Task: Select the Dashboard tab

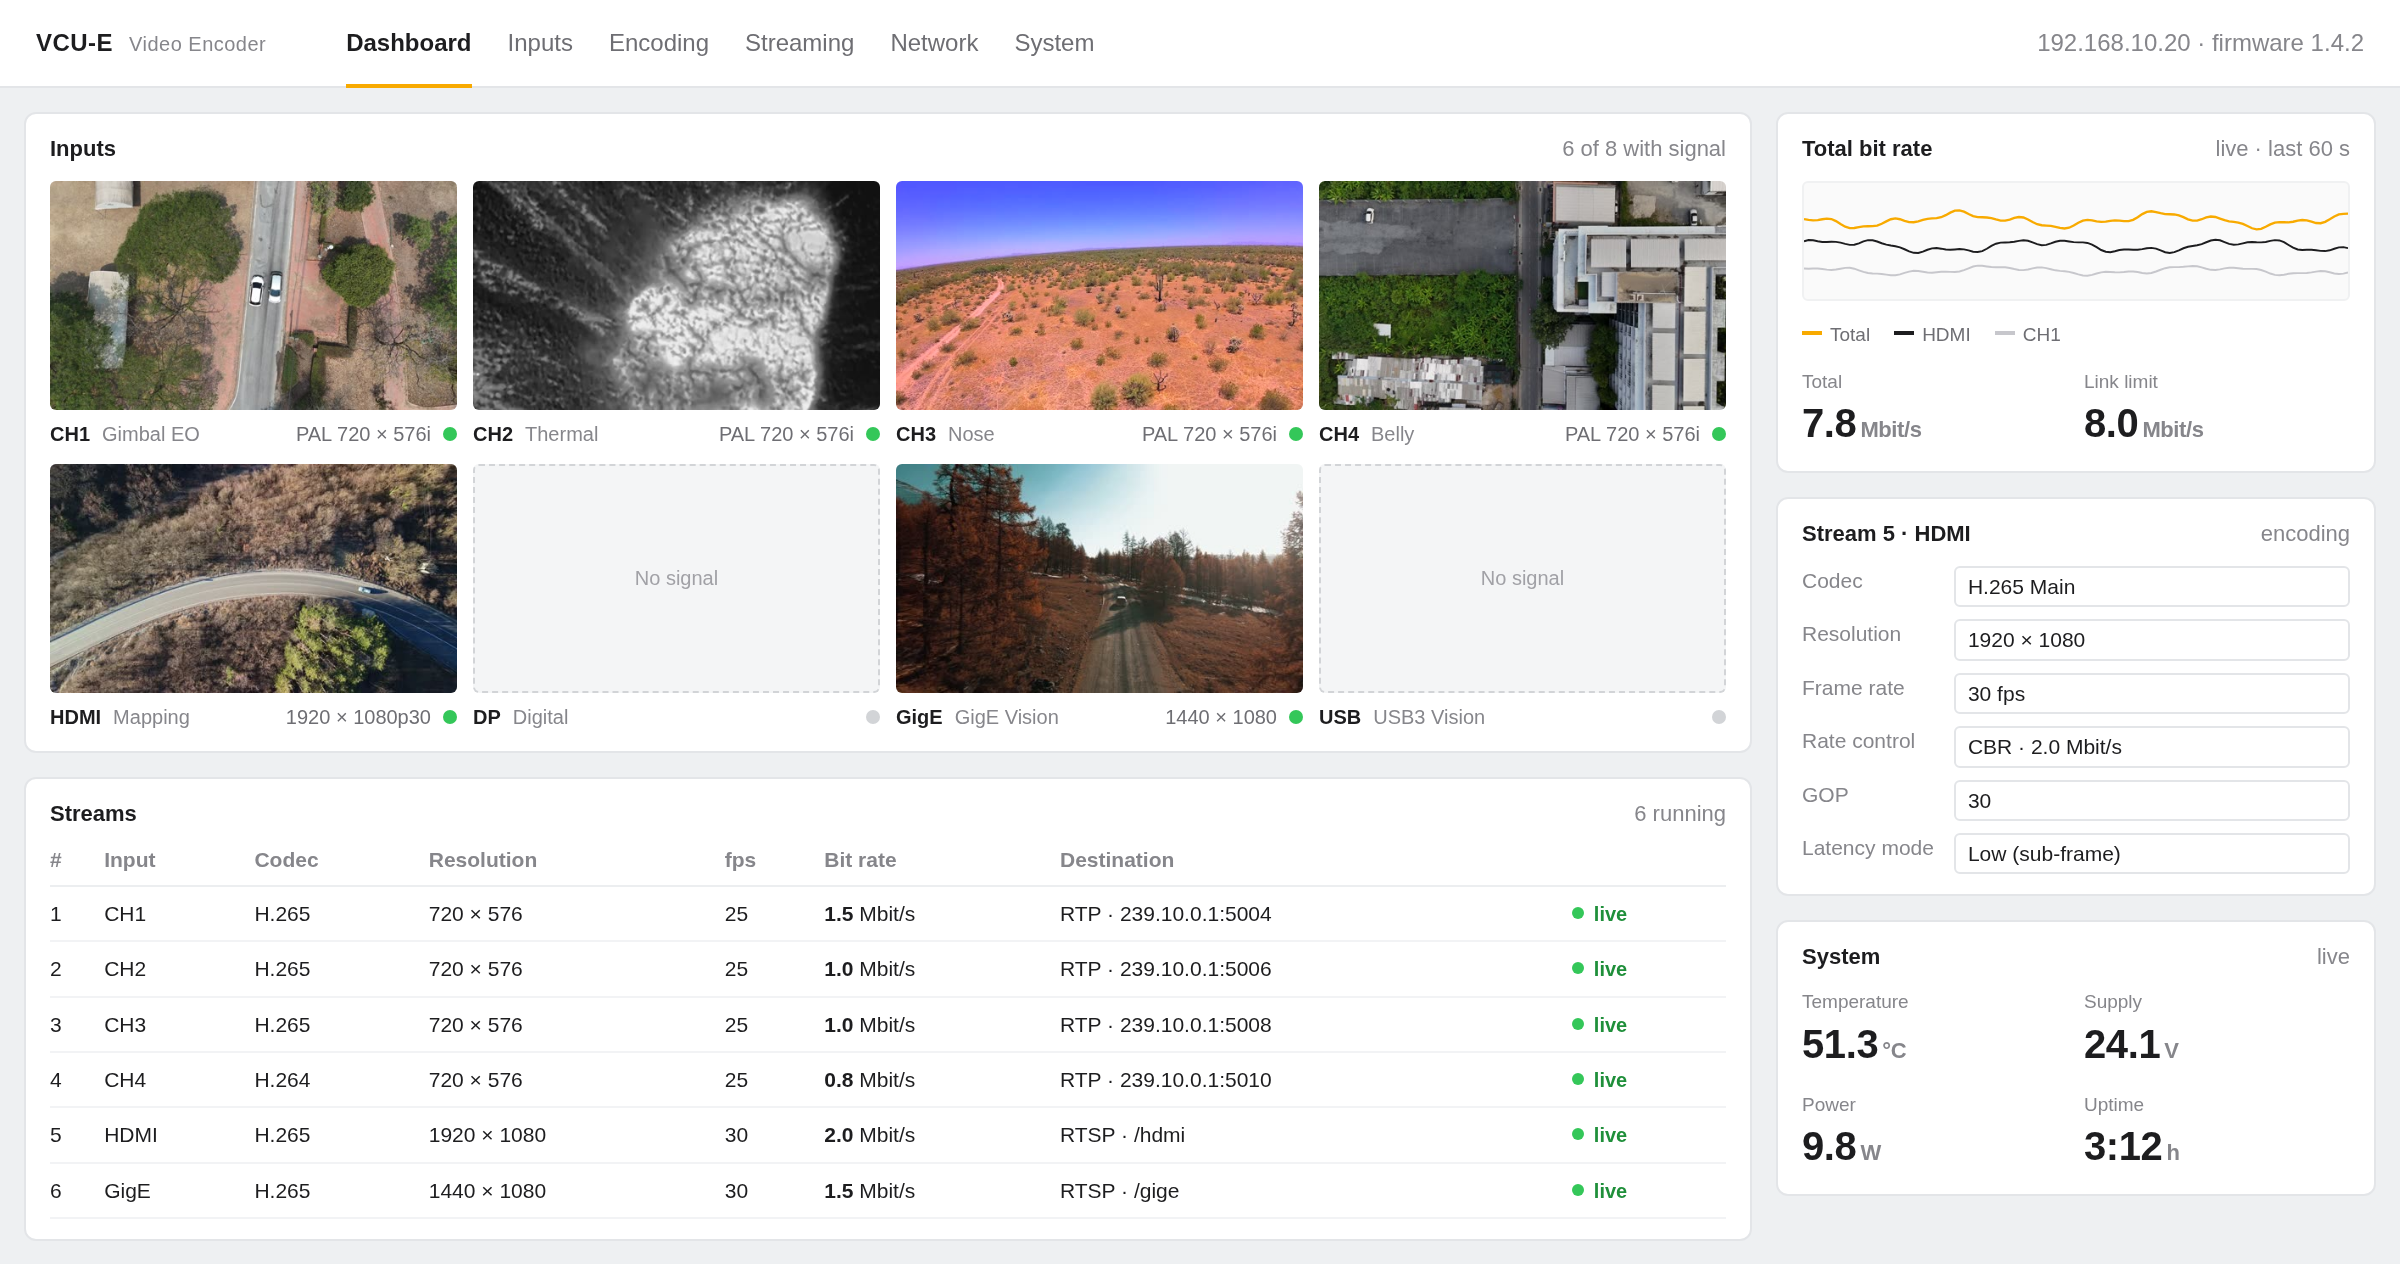Action: point(408,43)
